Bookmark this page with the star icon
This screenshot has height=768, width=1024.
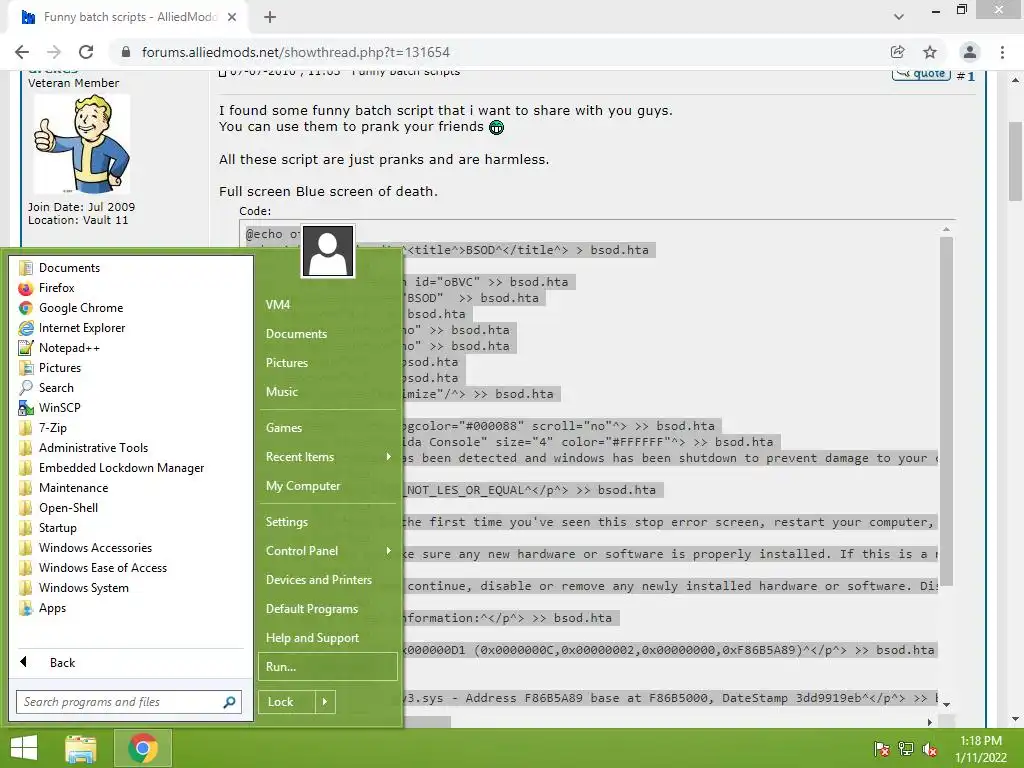pyautogui.click(x=930, y=52)
